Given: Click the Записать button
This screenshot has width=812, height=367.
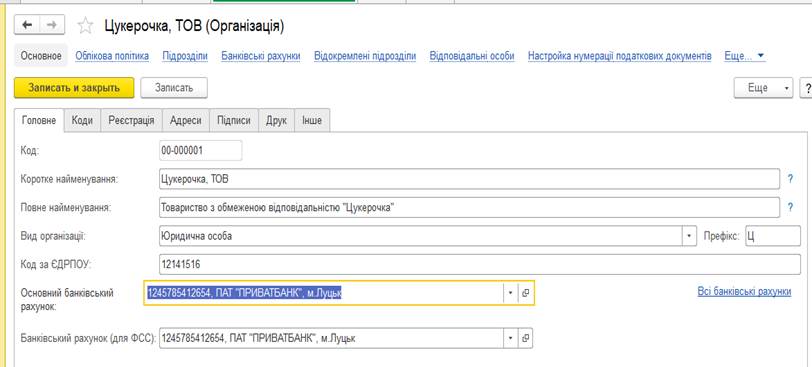Looking at the screenshot, I should click(x=174, y=88).
